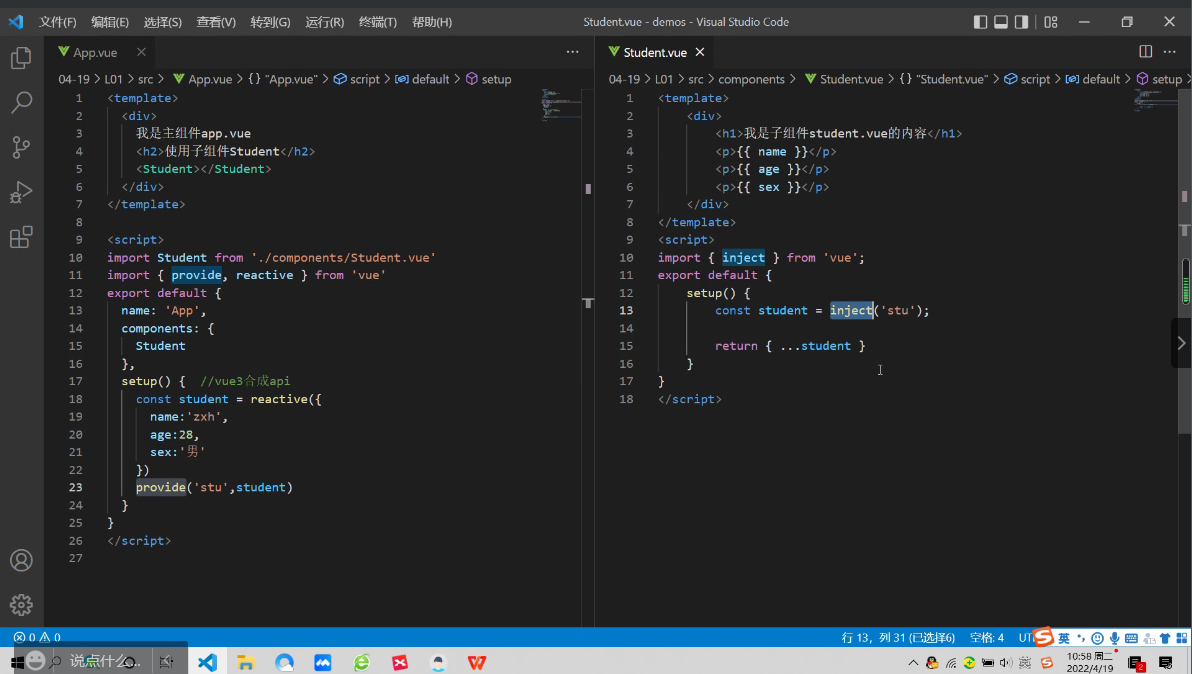Open the Manage gear settings icon
Screen dimensions: 1192x674
pos(21,605)
